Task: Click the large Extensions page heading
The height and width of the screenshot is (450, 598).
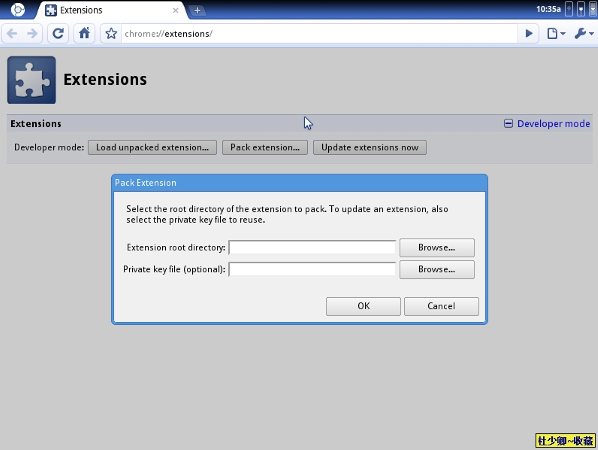Action: [x=105, y=79]
